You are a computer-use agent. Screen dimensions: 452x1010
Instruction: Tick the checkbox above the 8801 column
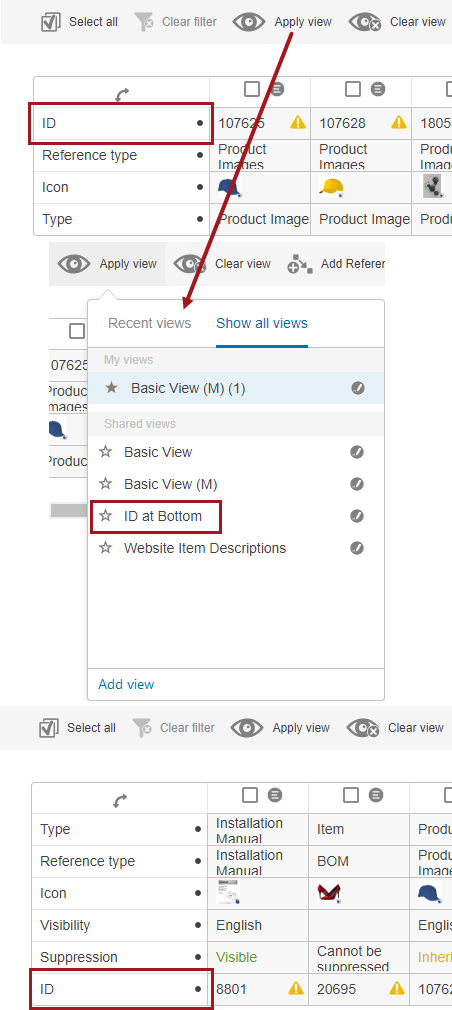(x=250, y=795)
